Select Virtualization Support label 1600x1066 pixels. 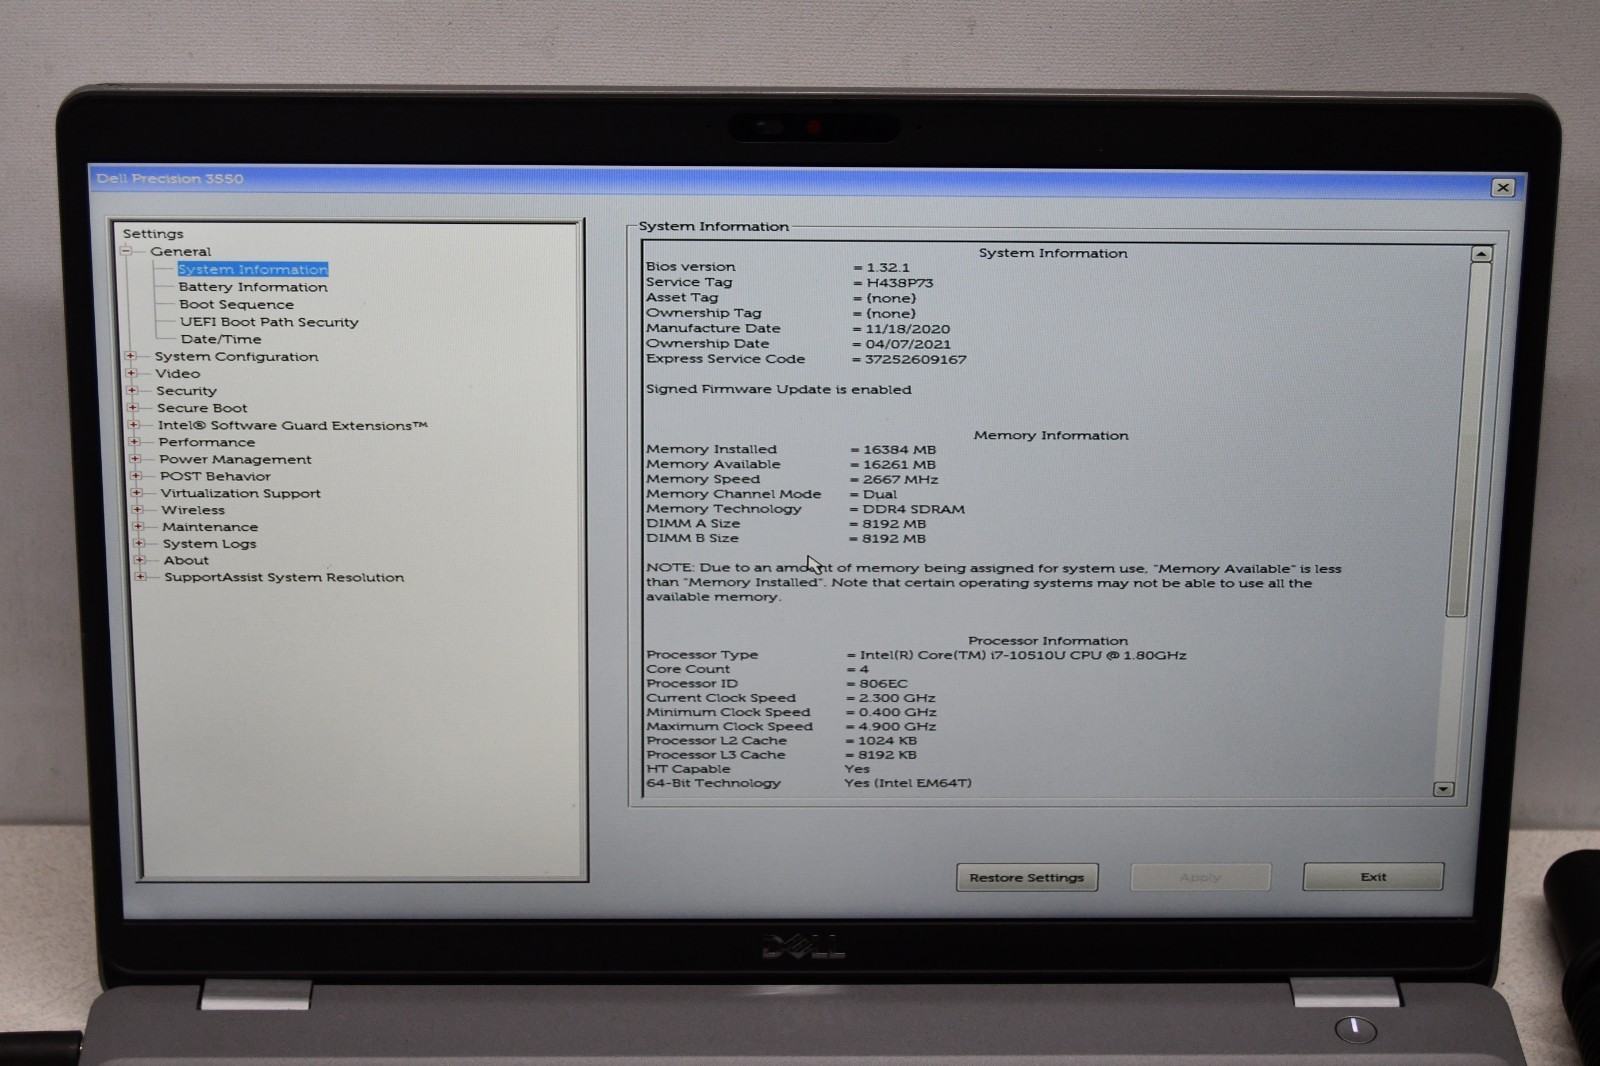point(241,493)
